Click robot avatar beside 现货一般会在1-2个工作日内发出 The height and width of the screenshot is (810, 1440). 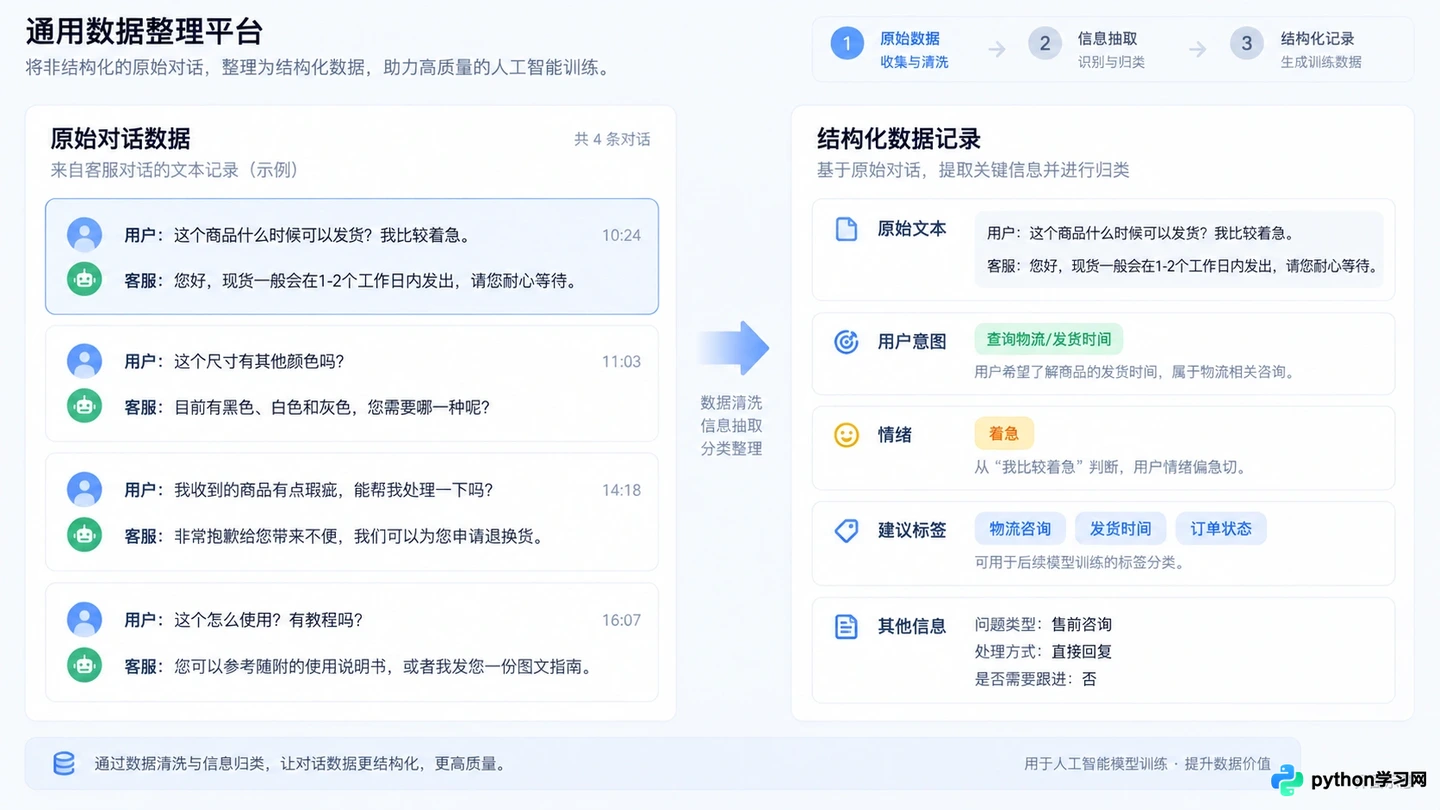(85, 280)
